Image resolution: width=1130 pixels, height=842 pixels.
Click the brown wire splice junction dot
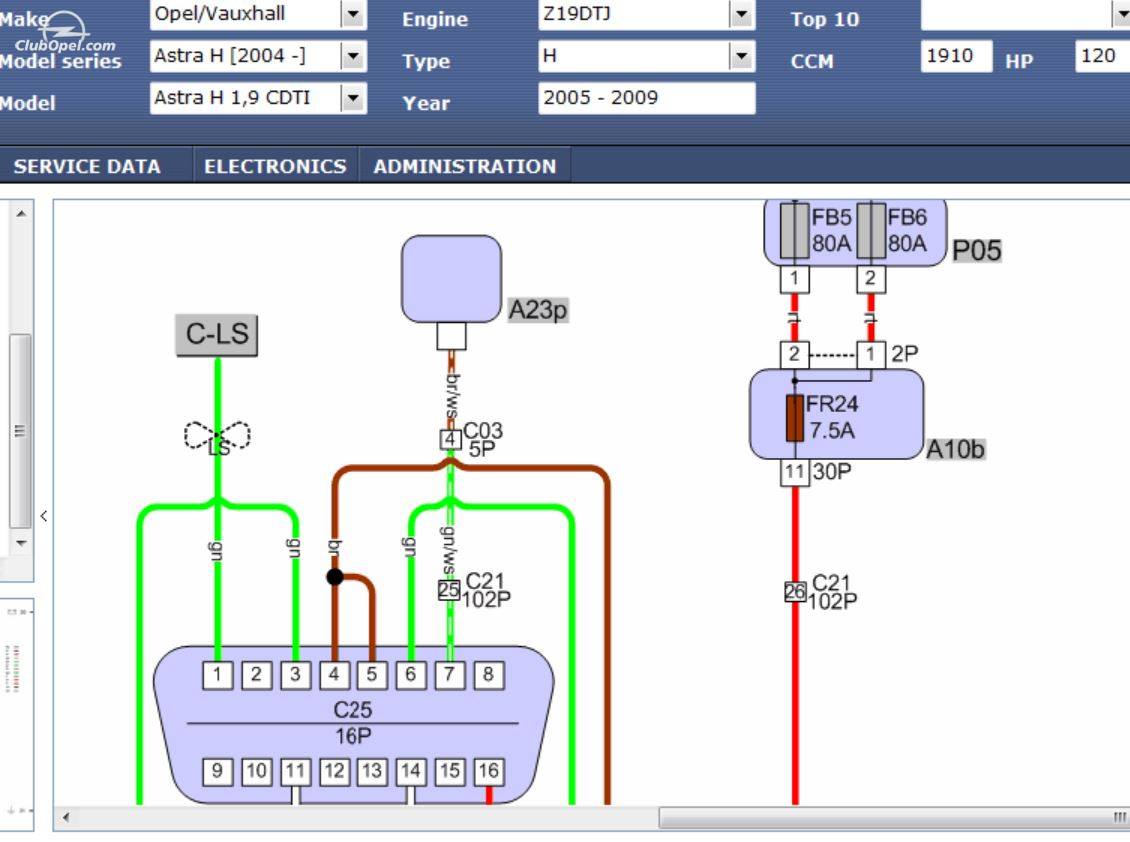(334, 577)
